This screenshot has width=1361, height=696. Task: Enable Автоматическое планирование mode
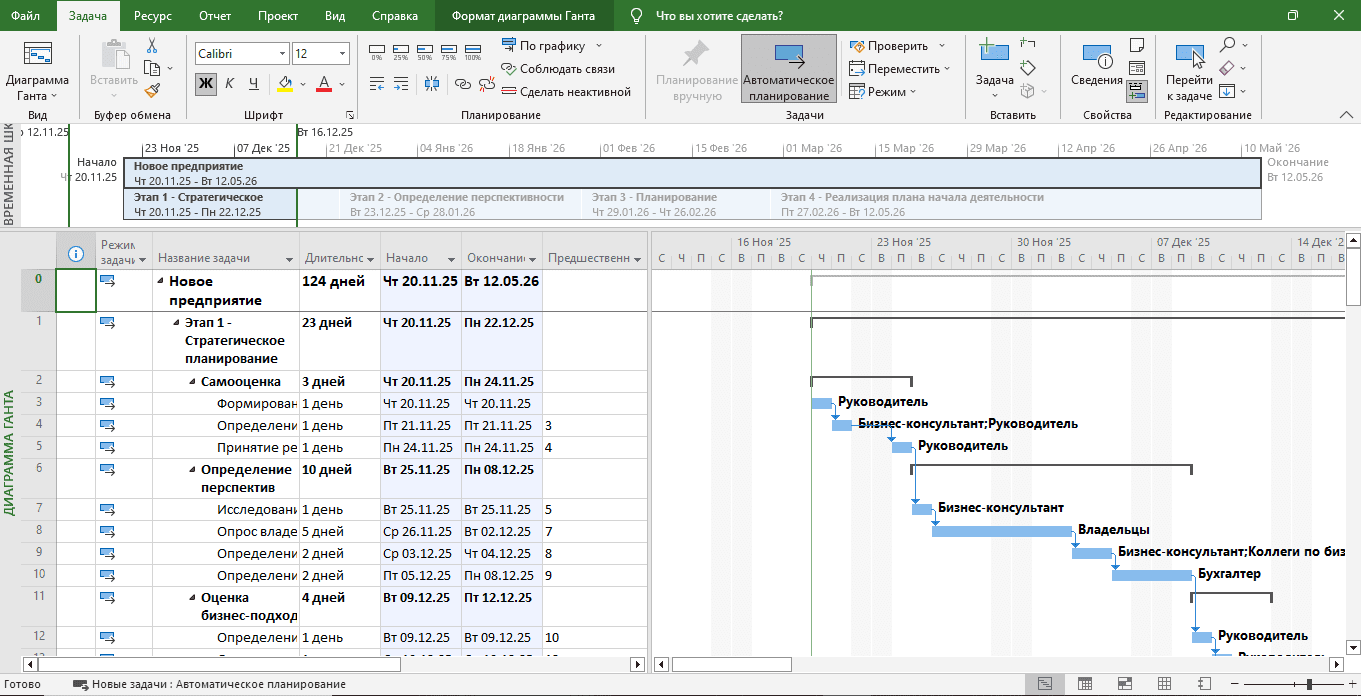click(x=788, y=70)
